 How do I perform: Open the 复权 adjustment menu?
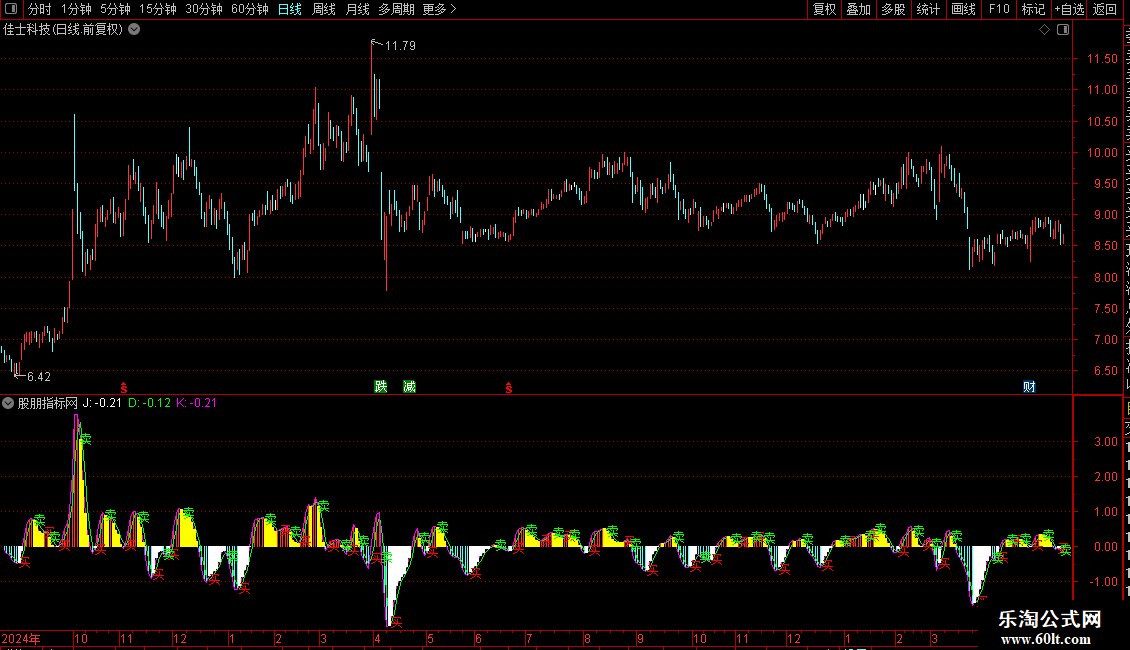[x=824, y=9]
